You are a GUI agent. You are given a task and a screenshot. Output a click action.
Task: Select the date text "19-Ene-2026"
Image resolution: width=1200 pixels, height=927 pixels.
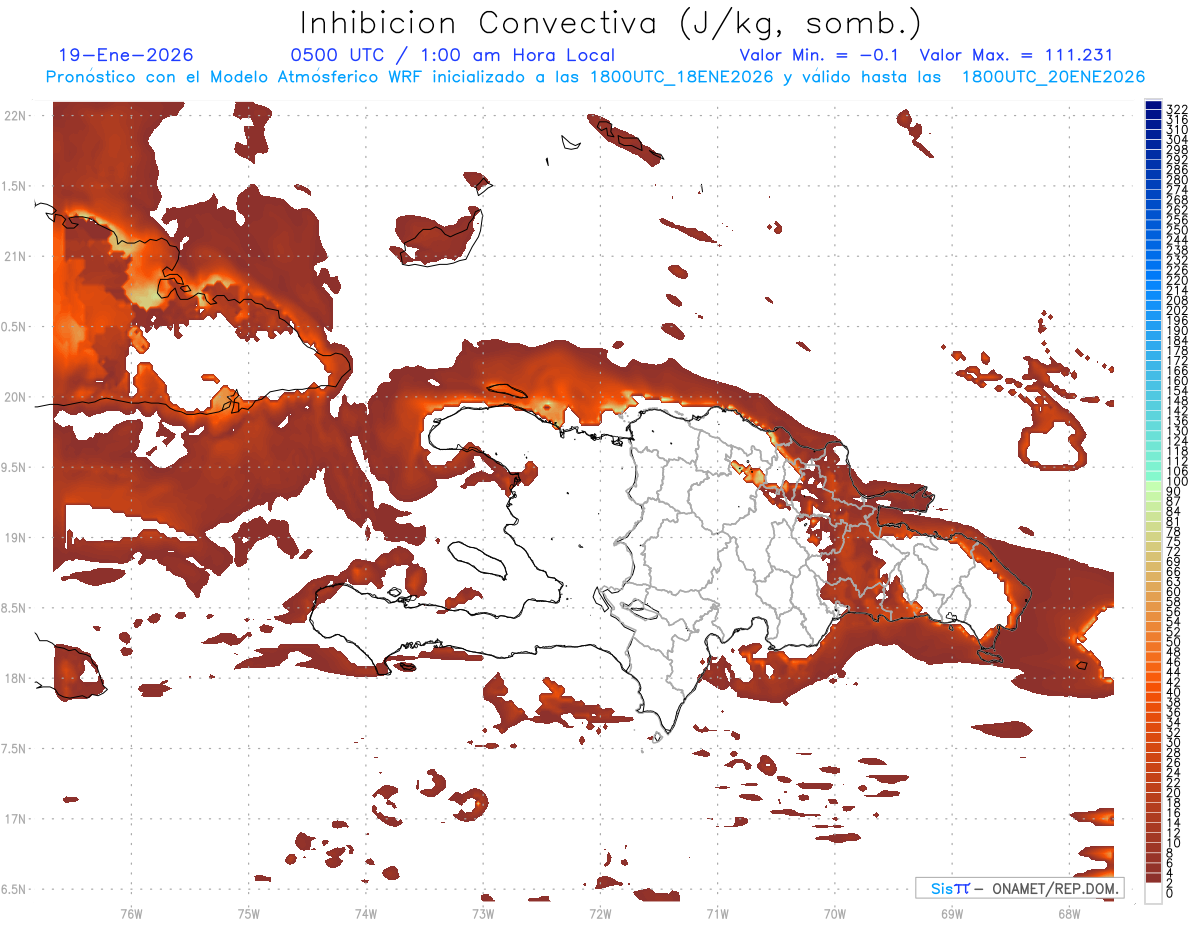pyautogui.click(x=126, y=56)
